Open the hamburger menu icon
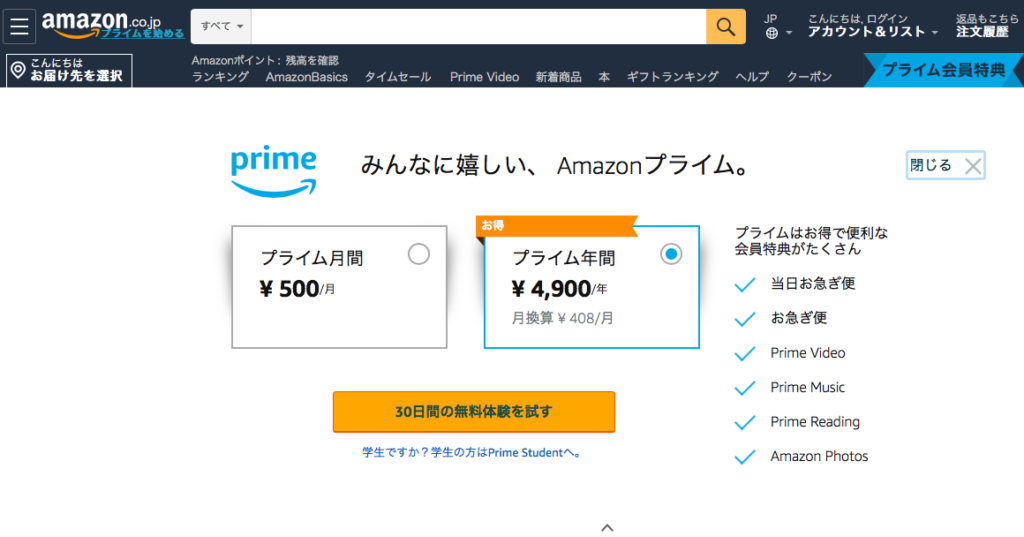Screen dimensions: 1024x537 (19, 27)
